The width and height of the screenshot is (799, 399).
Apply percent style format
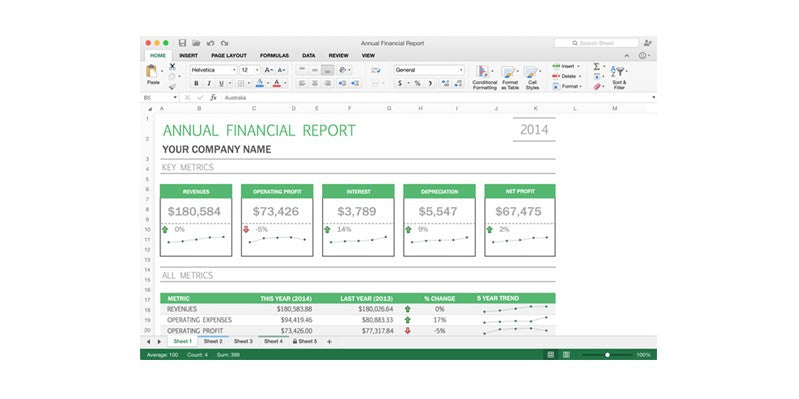417,84
